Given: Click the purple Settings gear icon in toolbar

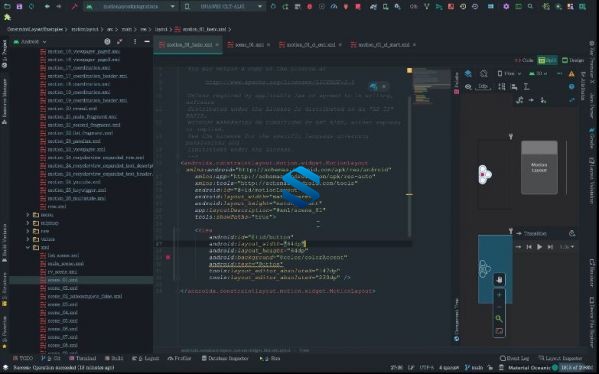Looking at the screenshot, I should pos(506,6).
